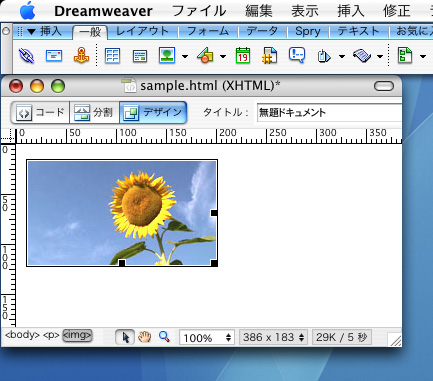Viewport: 433px width, 381px height.
Task: Open the media insert dropdown arrow
Action: click(223, 56)
